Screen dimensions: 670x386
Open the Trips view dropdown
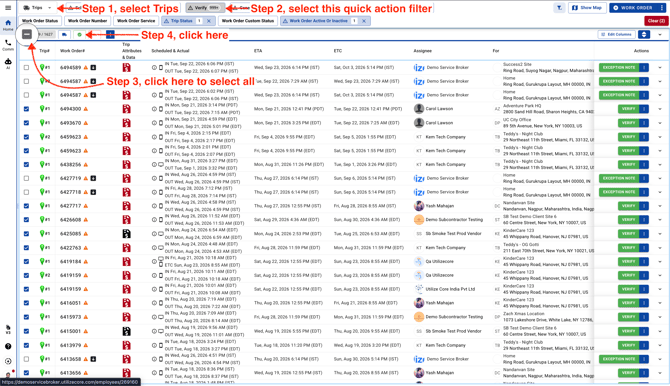point(37,8)
